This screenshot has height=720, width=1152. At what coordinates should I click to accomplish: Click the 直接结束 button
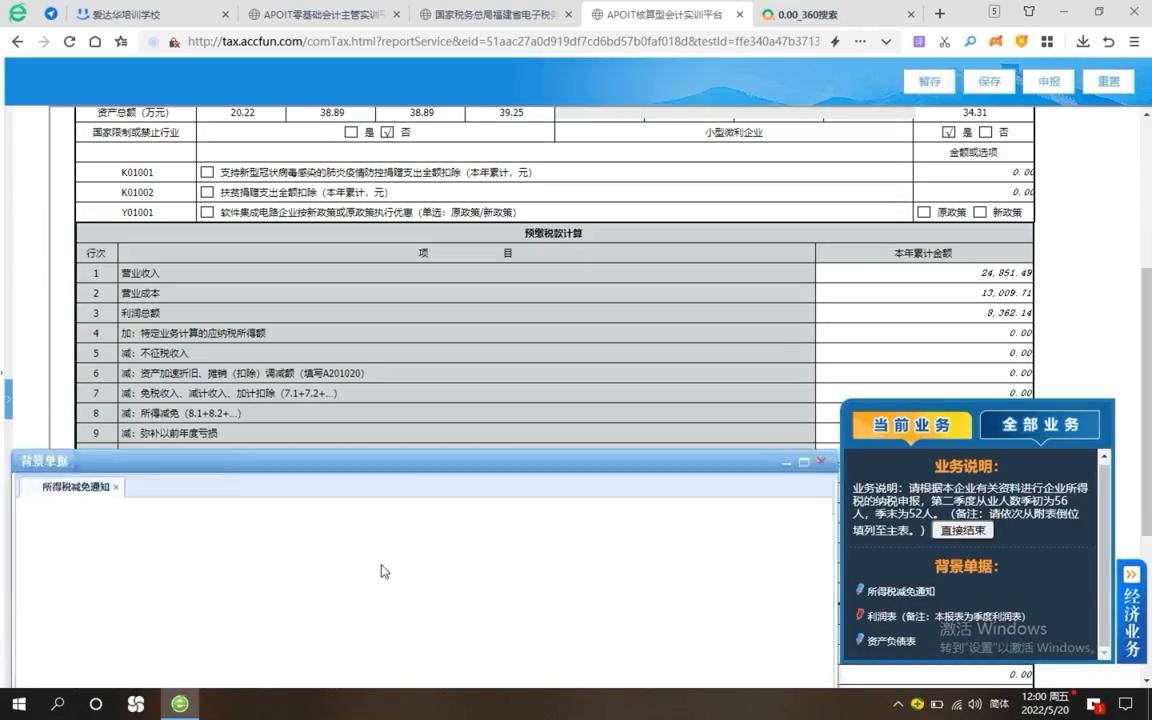point(962,531)
